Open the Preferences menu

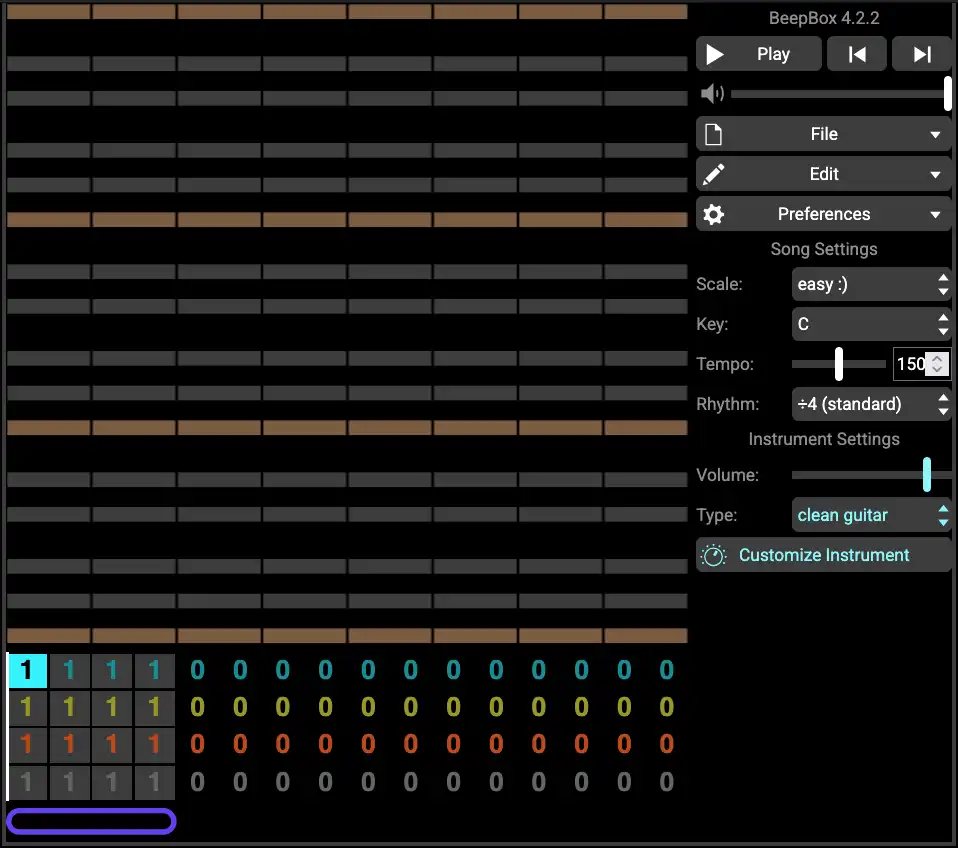point(823,214)
